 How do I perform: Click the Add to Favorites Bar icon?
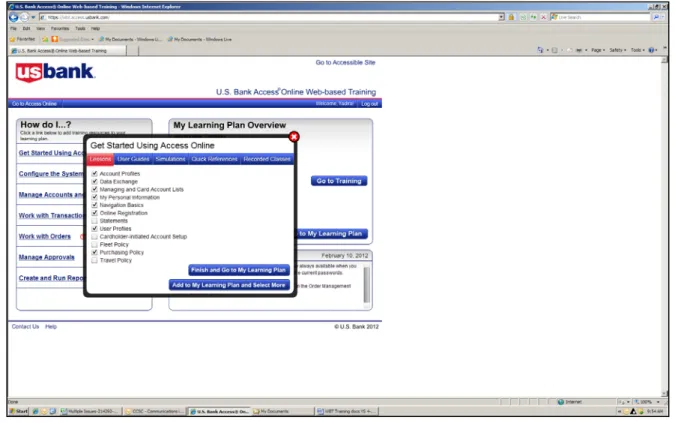(45, 39)
